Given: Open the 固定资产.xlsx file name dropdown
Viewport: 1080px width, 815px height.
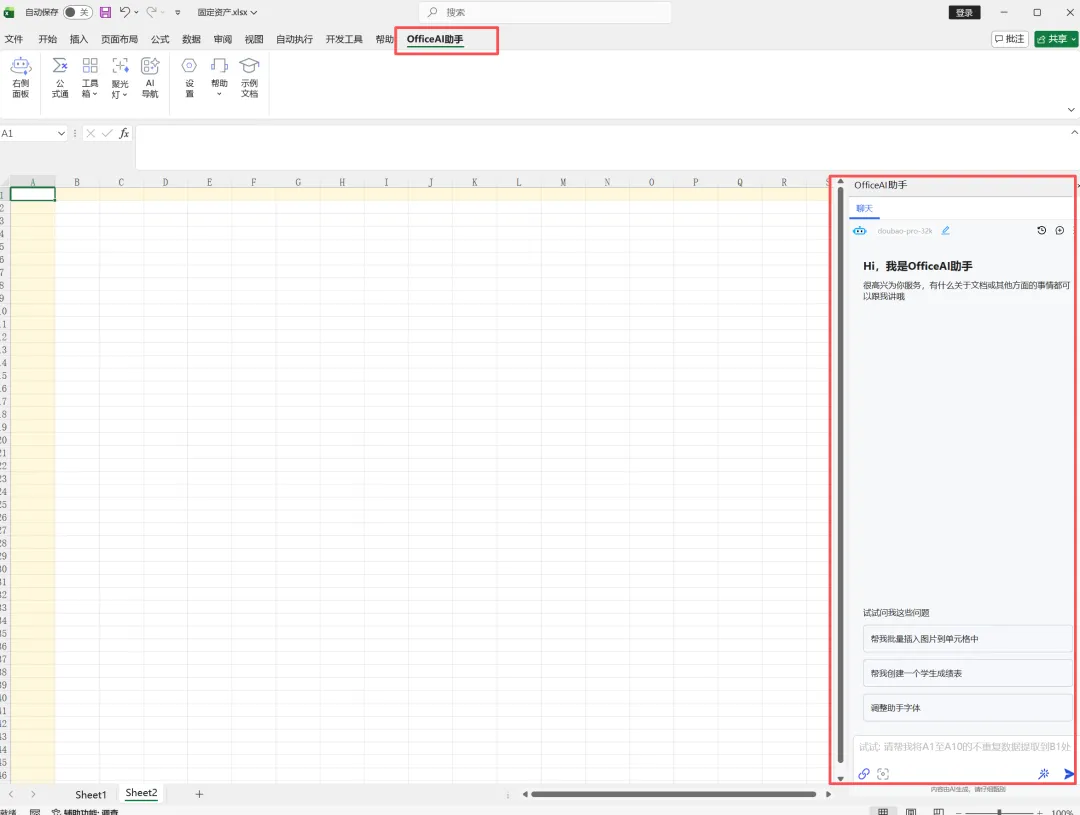Looking at the screenshot, I should click(x=227, y=12).
